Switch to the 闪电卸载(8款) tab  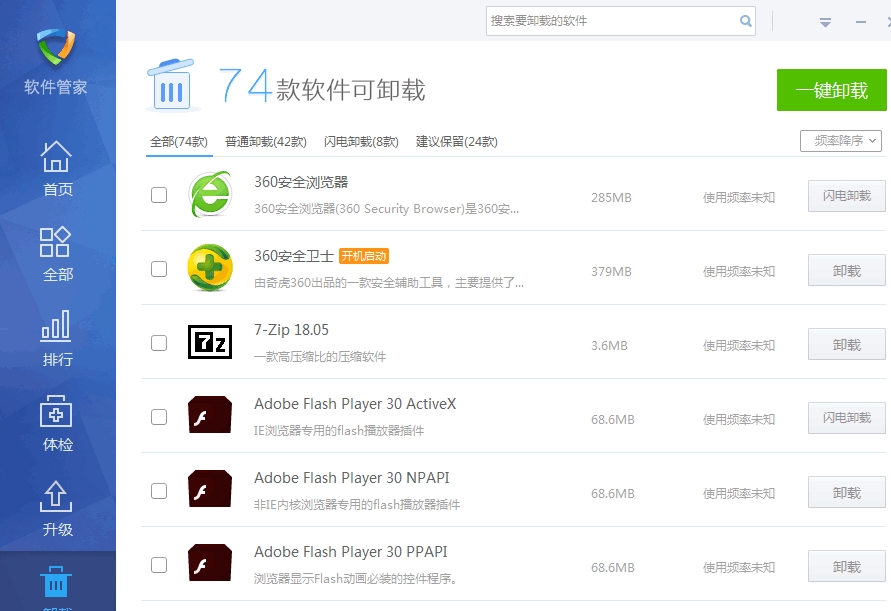pyautogui.click(x=361, y=142)
